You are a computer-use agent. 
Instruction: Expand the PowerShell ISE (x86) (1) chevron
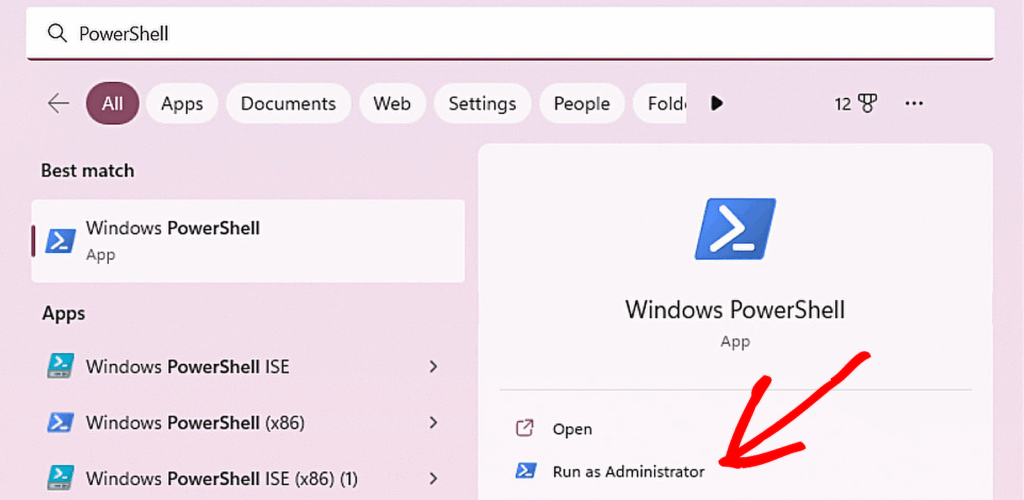point(433,478)
